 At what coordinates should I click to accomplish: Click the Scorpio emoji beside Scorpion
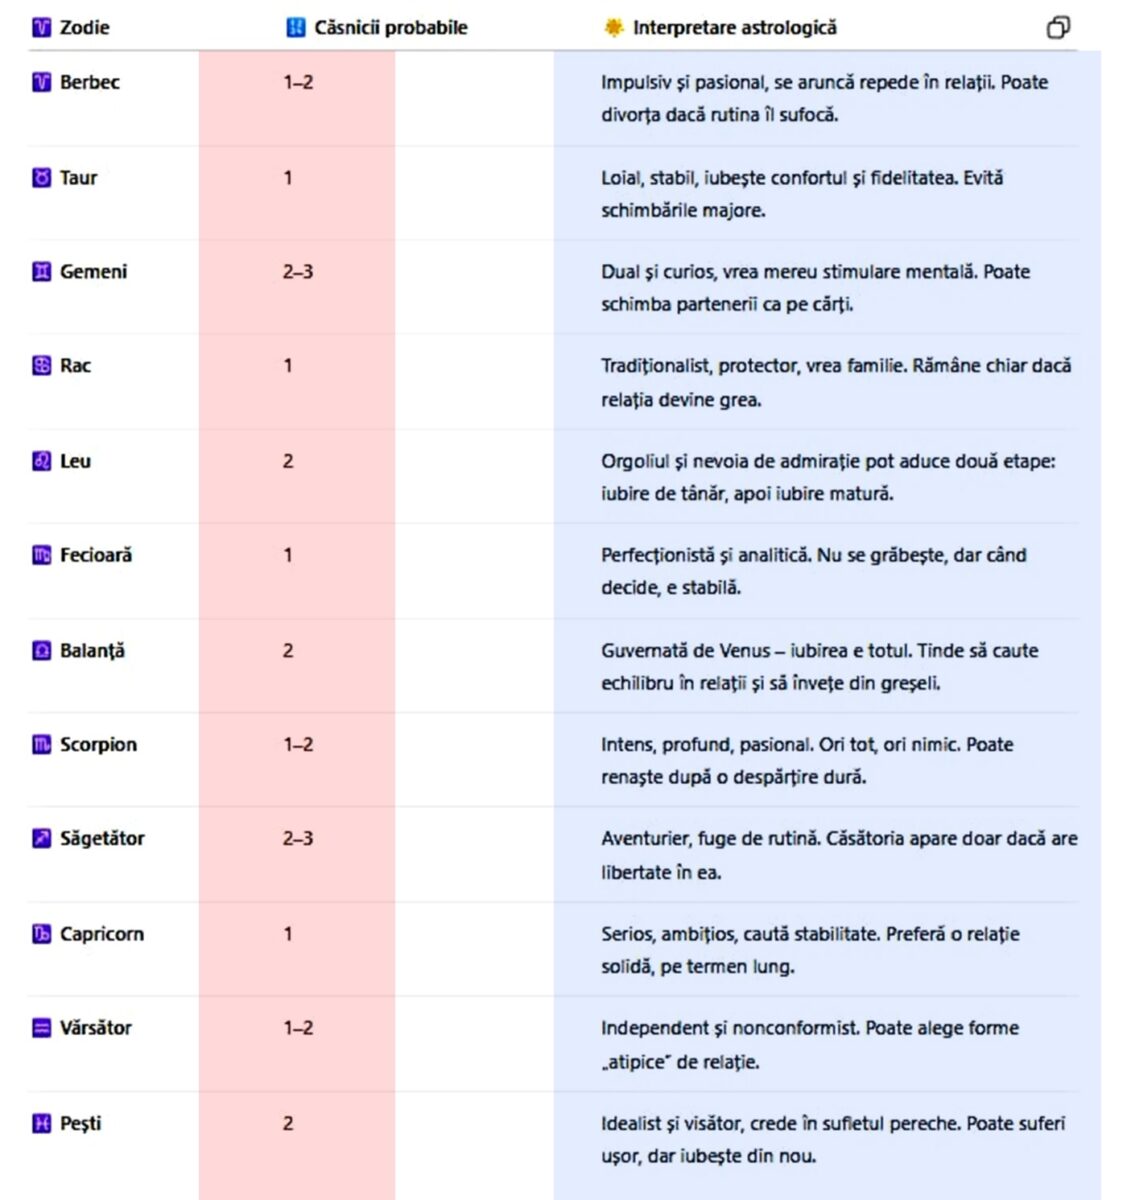pos(41,745)
